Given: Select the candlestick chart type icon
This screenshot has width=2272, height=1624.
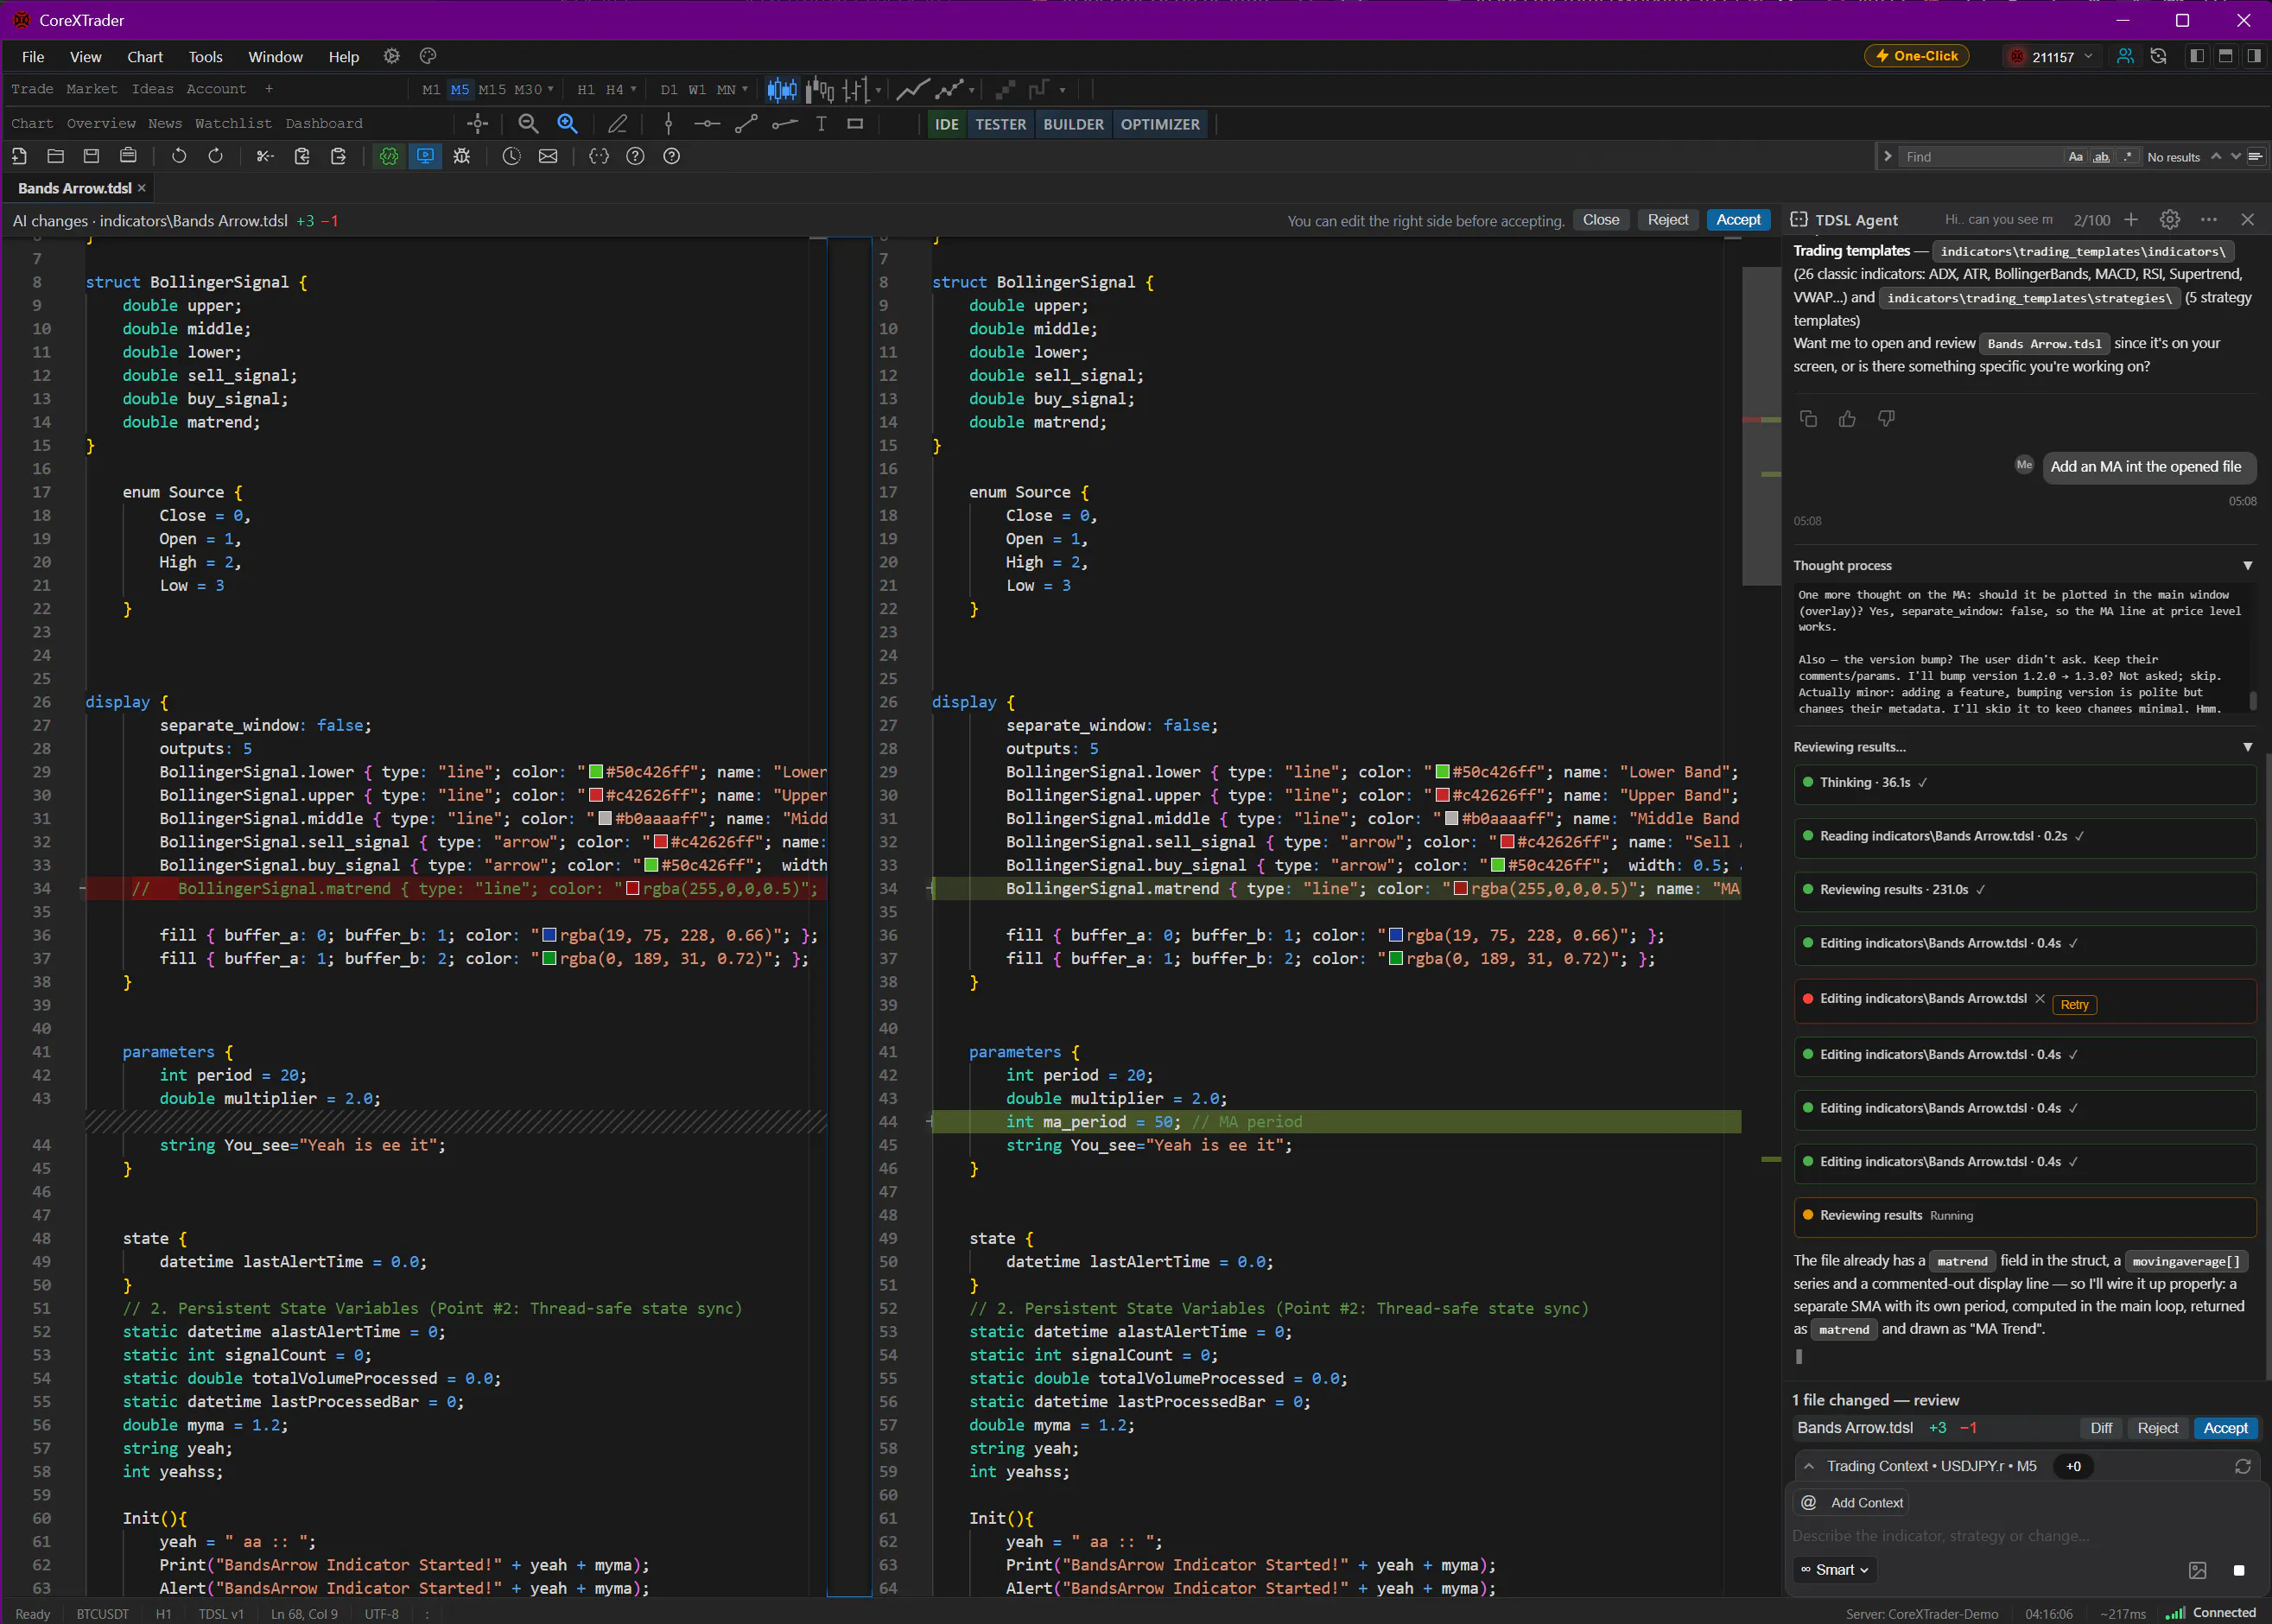Looking at the screenshot, I should click(781, 90).
